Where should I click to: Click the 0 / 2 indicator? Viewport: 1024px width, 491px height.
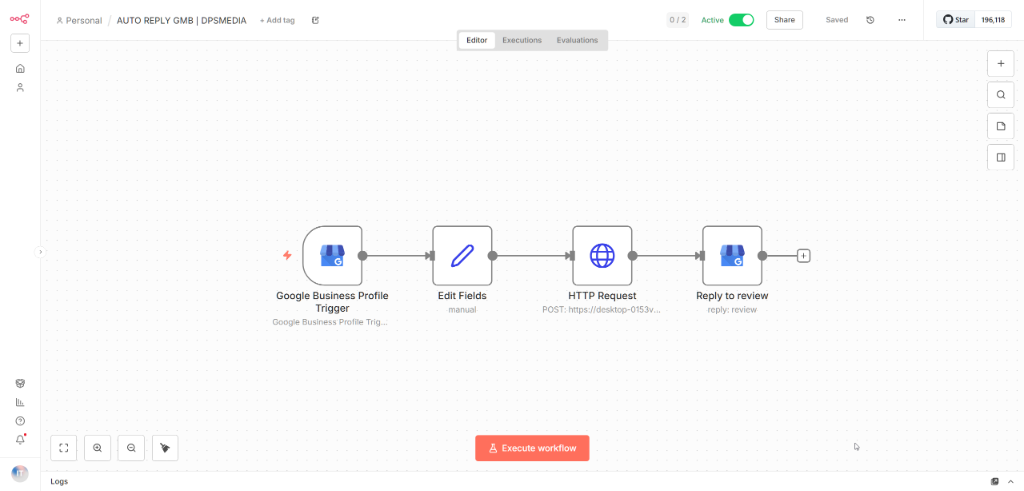(678, 20)
